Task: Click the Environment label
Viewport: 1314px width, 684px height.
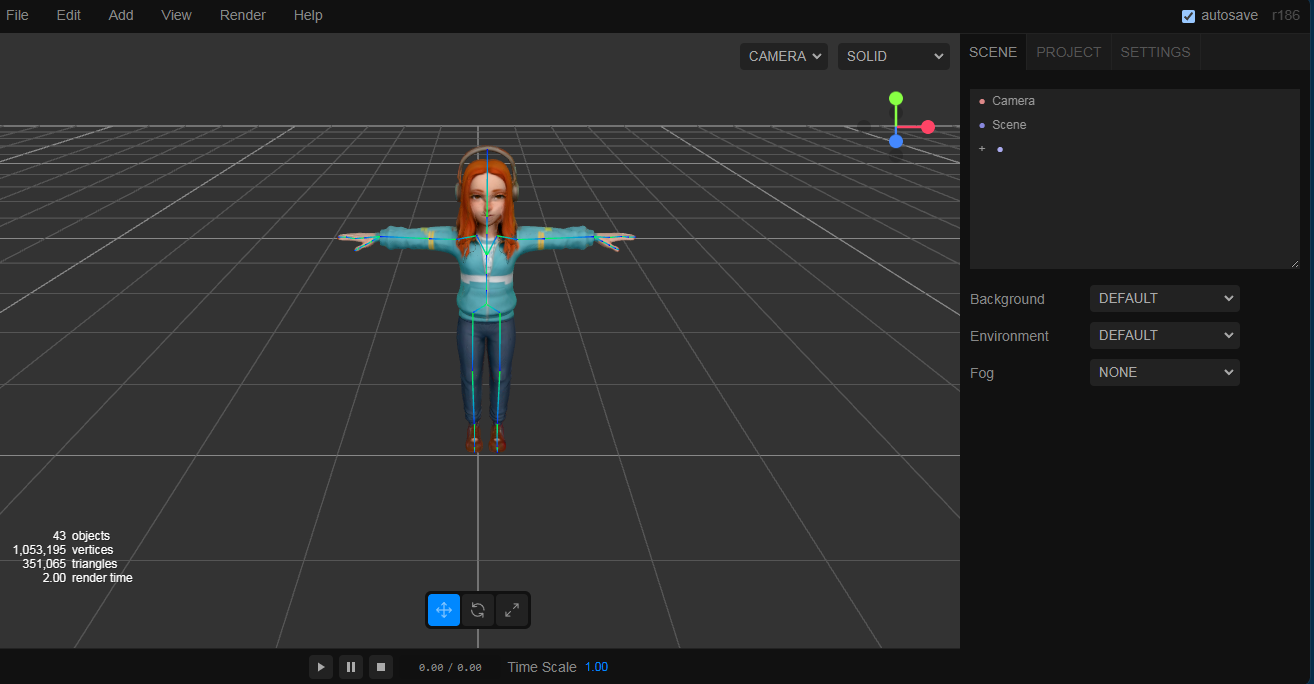Action: point(1009,336)
